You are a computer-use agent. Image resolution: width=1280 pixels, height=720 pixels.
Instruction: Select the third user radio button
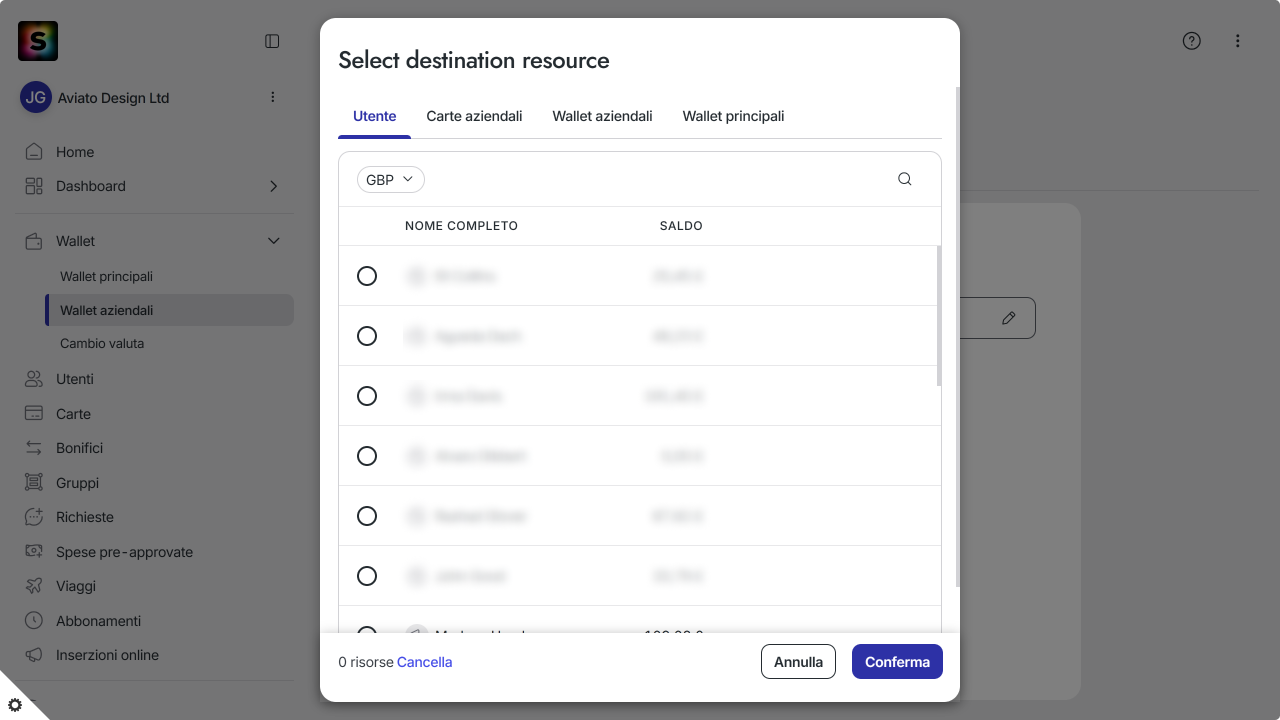(x=367, y=396)
